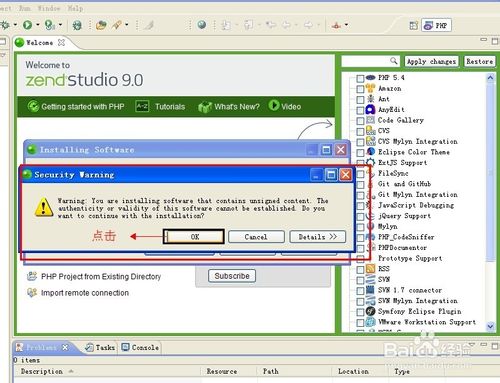Click the Symfony Eclipse Plugin icon
This screenshot has width=500, height=383.
(370, 311)
